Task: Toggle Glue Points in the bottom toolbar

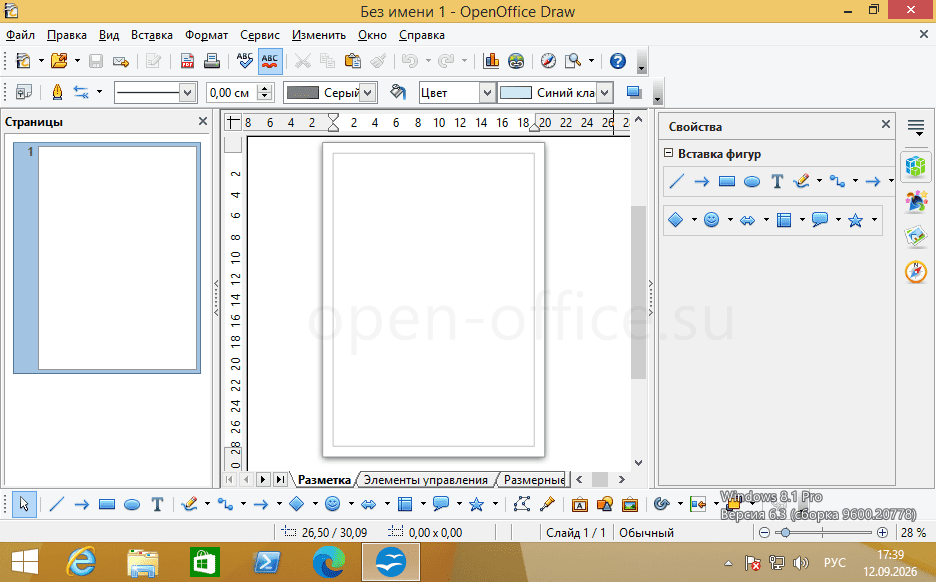Action: coord(547,504)
